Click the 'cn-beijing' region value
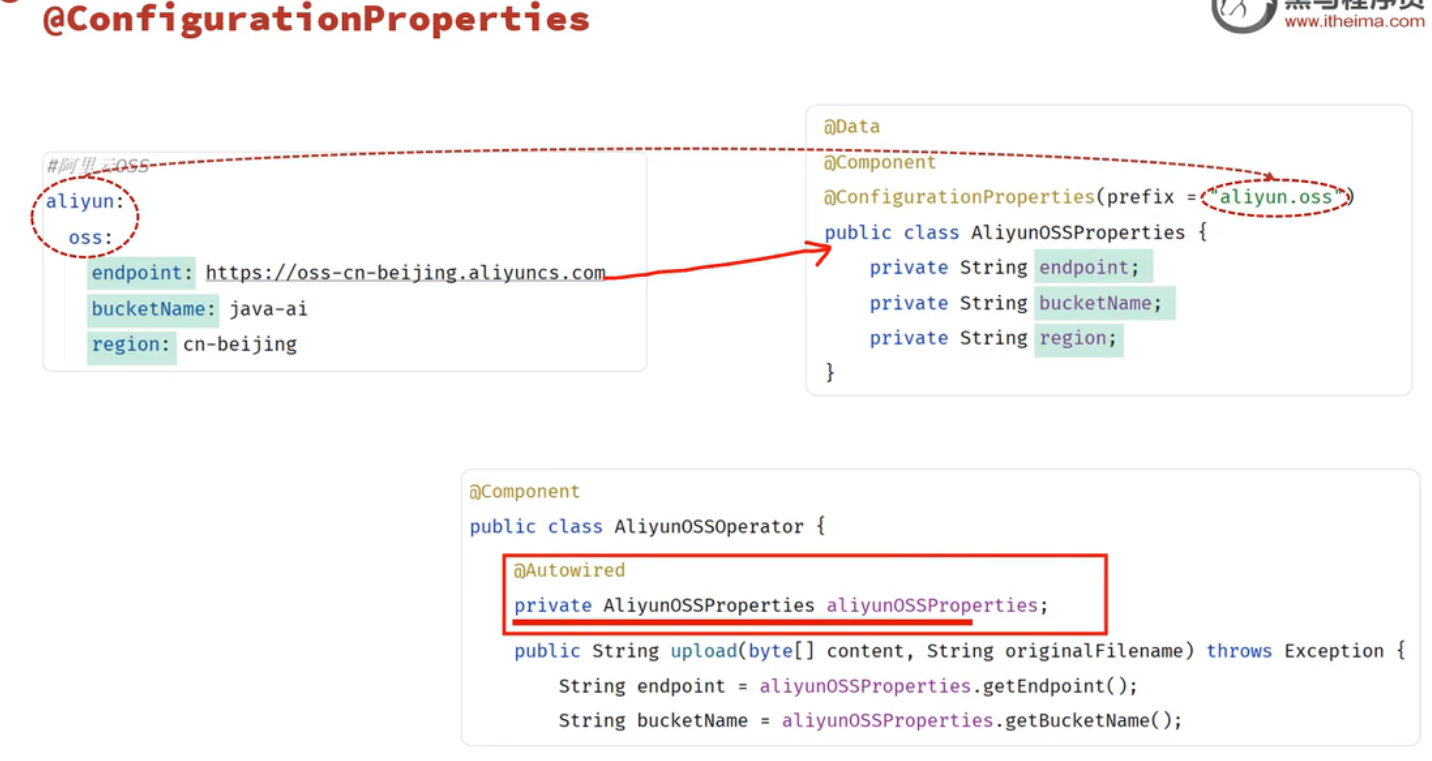 [240, 345]
